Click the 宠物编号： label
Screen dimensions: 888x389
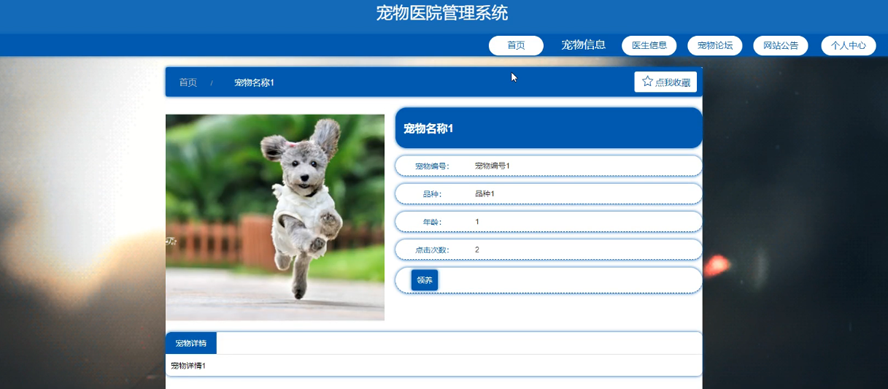tap(432, 166)
